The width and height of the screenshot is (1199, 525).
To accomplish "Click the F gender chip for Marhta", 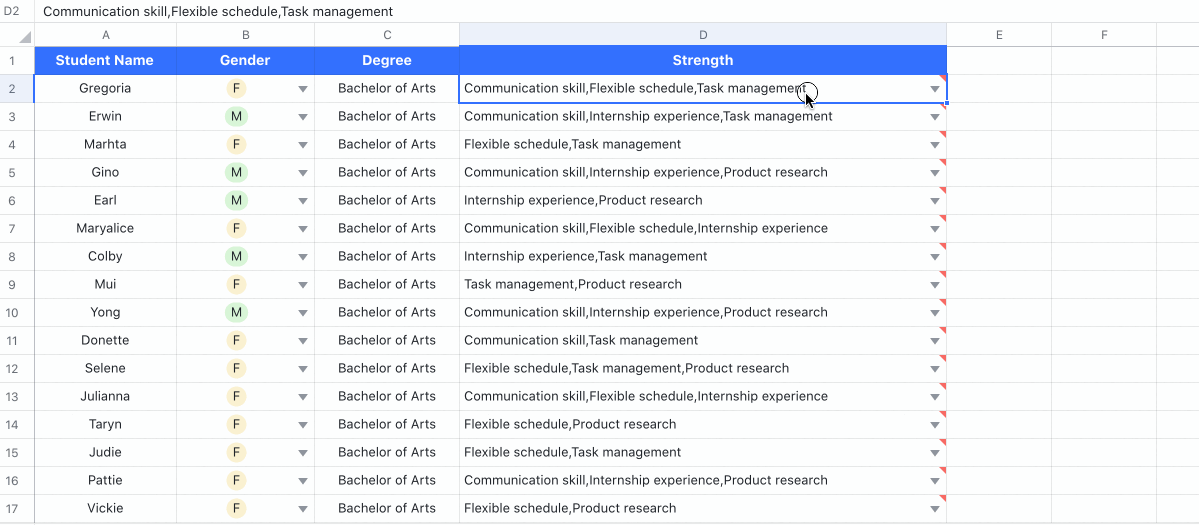I will [x=236, y=144].
